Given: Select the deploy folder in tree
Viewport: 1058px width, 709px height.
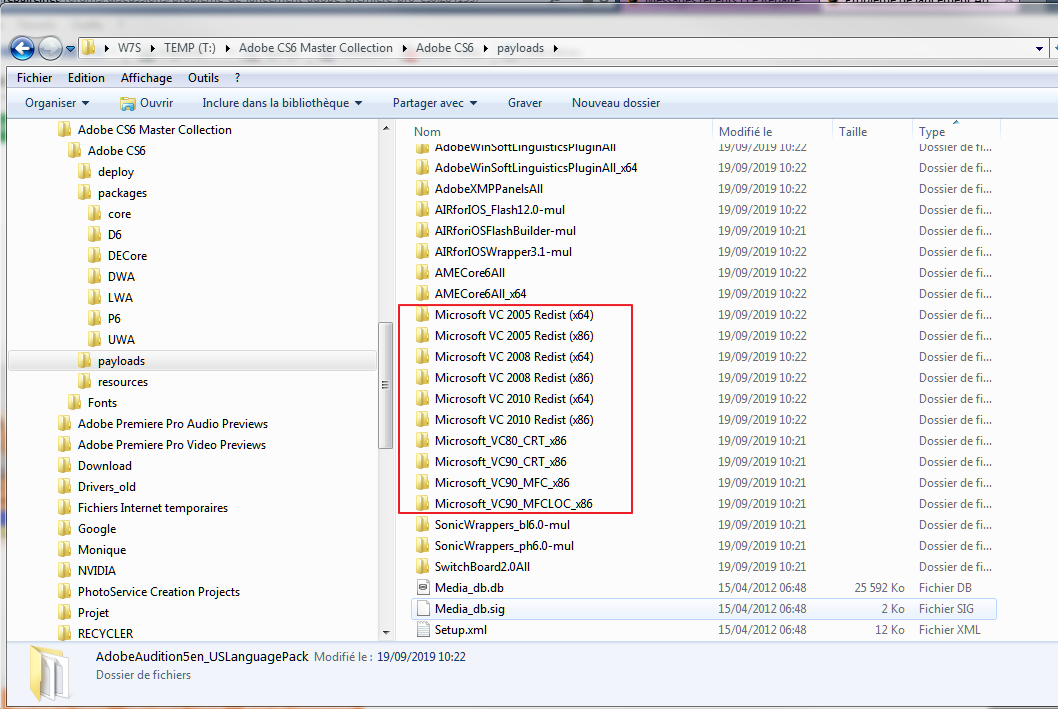Looking at the screenshot, I should coord(116,171).
